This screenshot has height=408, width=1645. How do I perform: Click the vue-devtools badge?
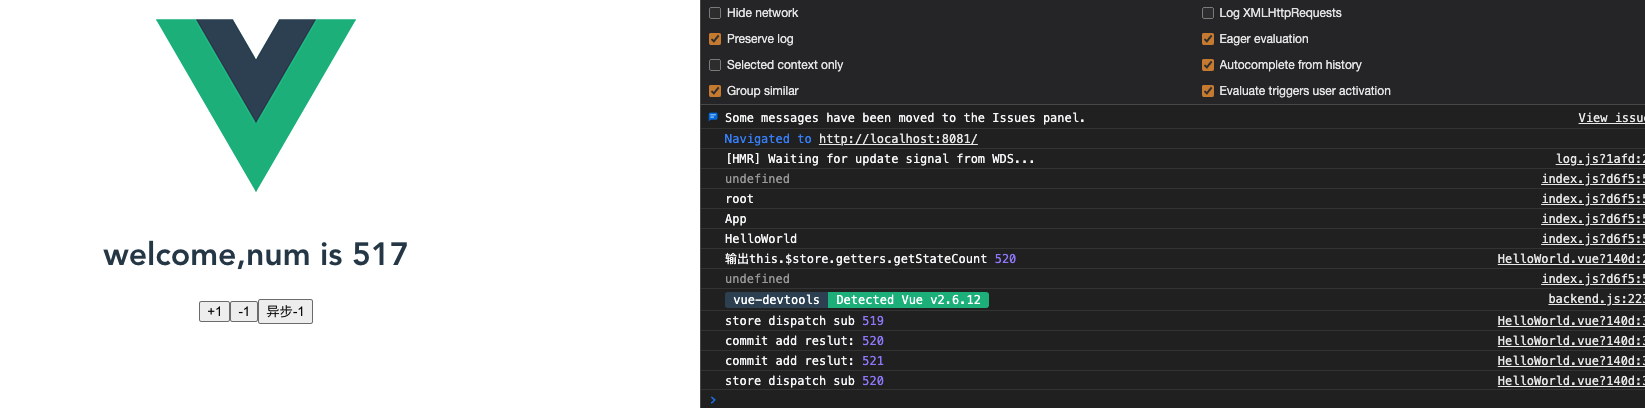pos(776,300)
